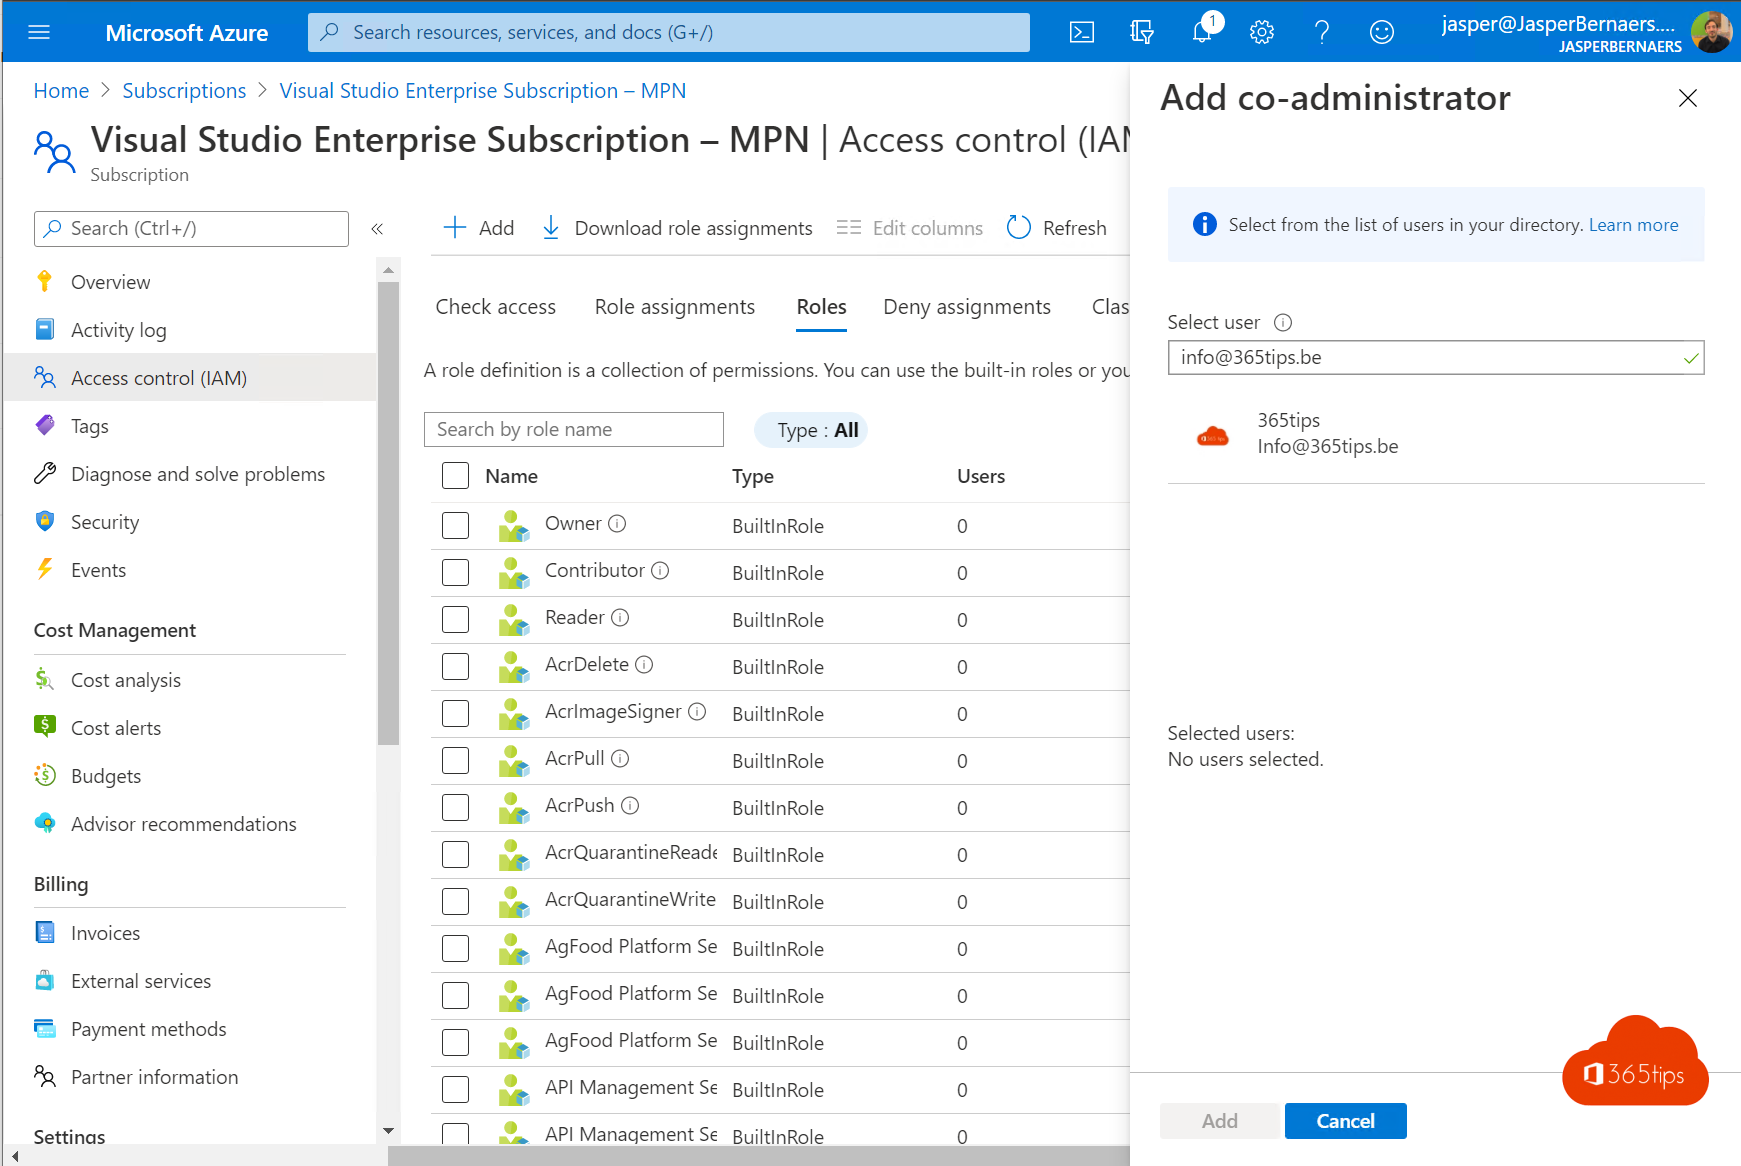1741x1166 pixels.
Task: Click the Learn more link
Action: (1632, 224)
